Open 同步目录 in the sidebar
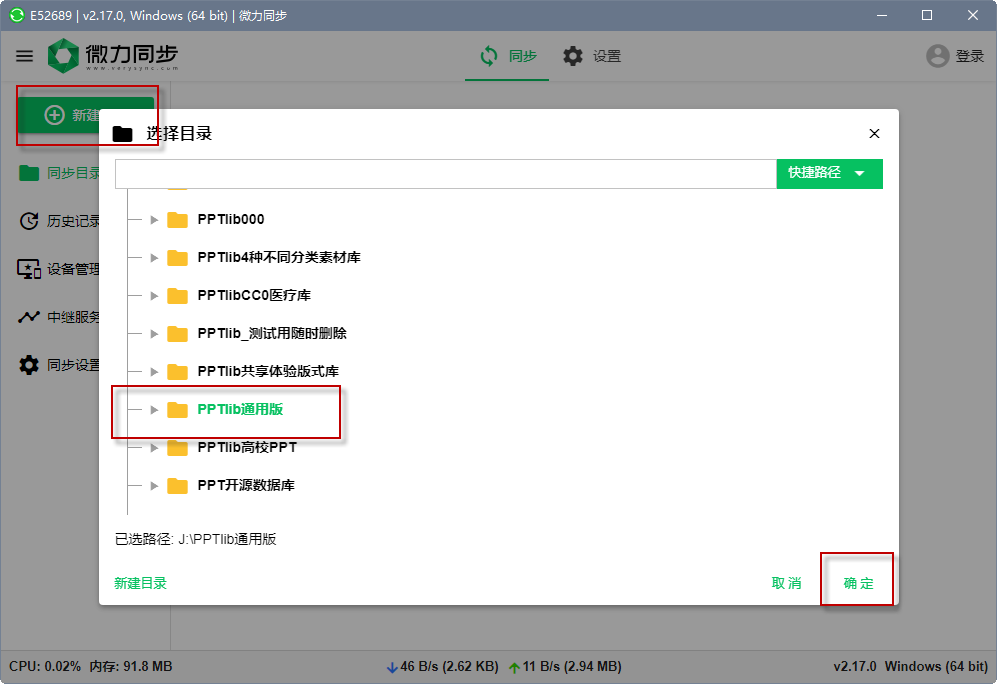The width and height of the screenshot is (997, 684). [x=60, y=173]
